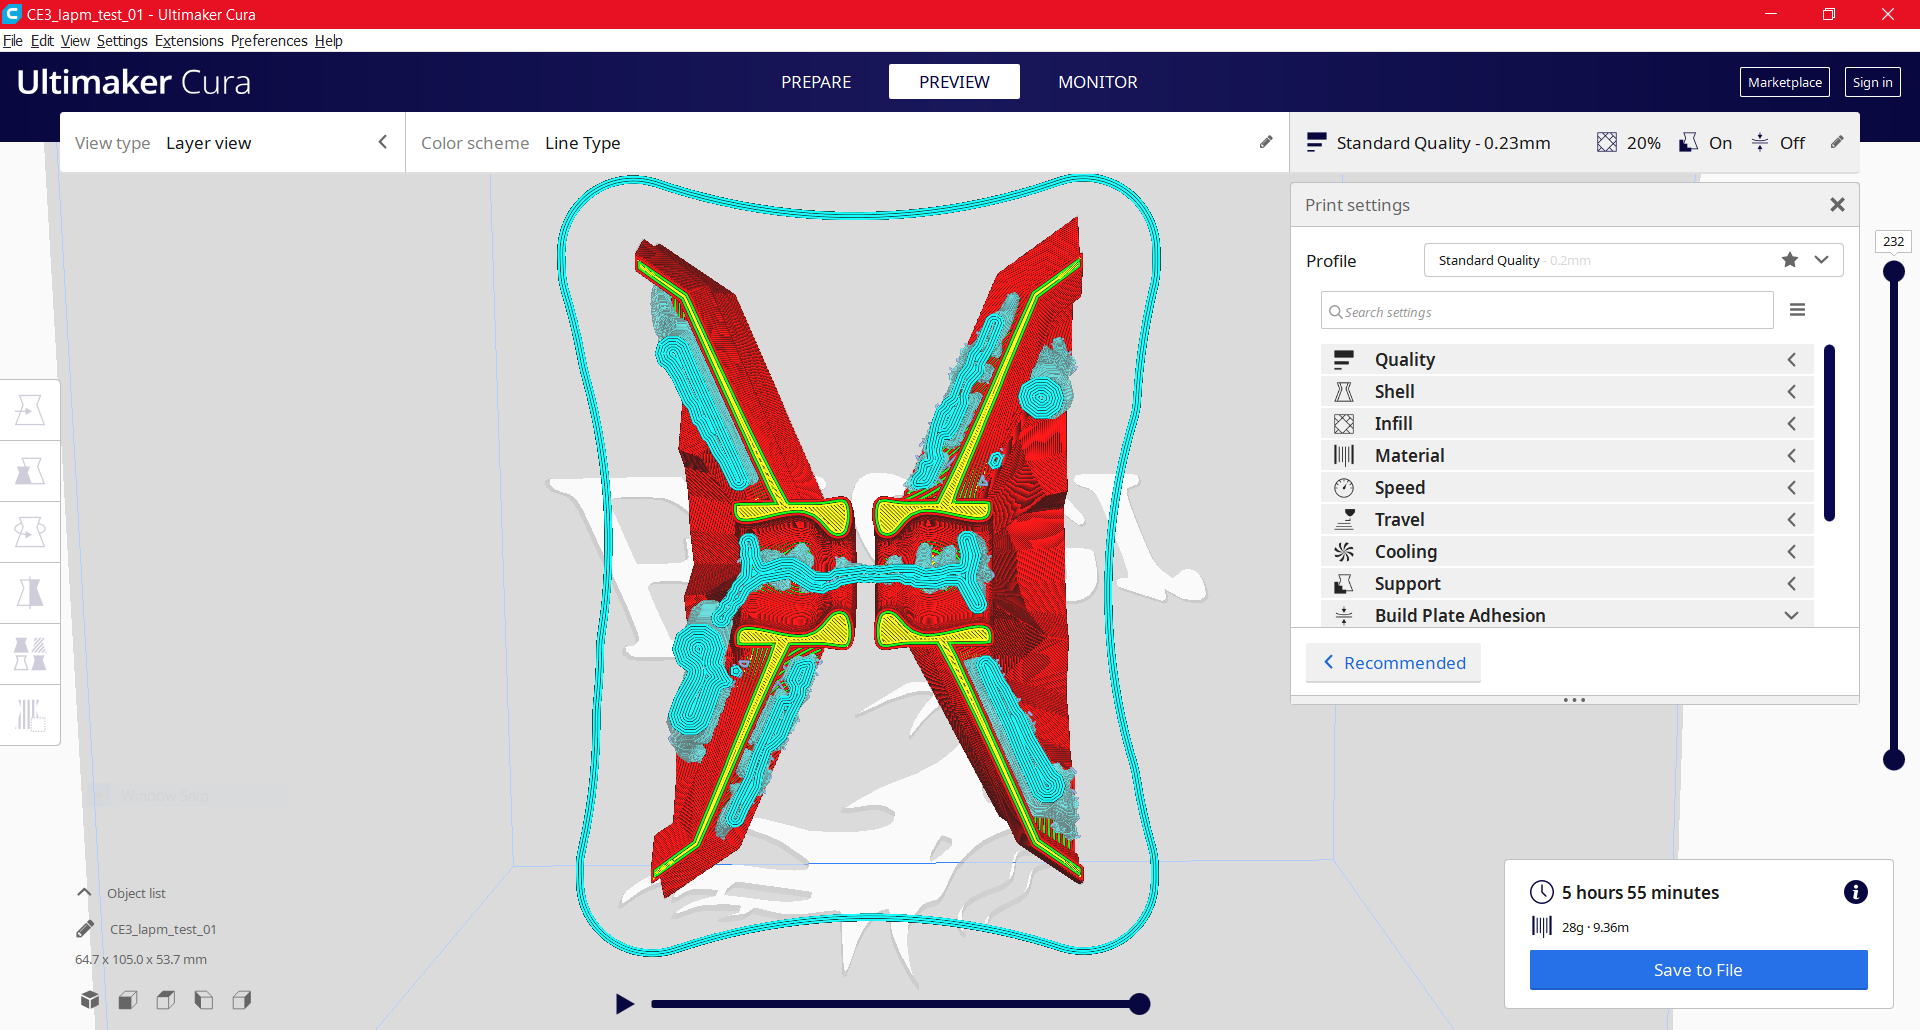Click the Search settings field

click(1547, 311)
